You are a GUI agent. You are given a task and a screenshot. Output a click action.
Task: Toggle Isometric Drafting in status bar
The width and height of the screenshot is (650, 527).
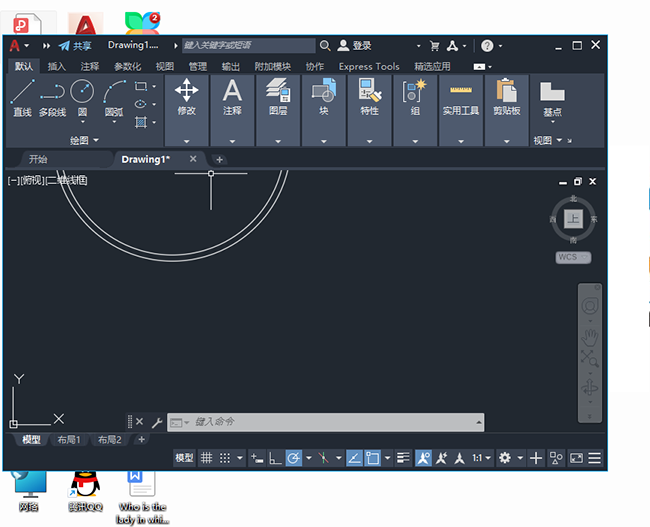(323, 458)
